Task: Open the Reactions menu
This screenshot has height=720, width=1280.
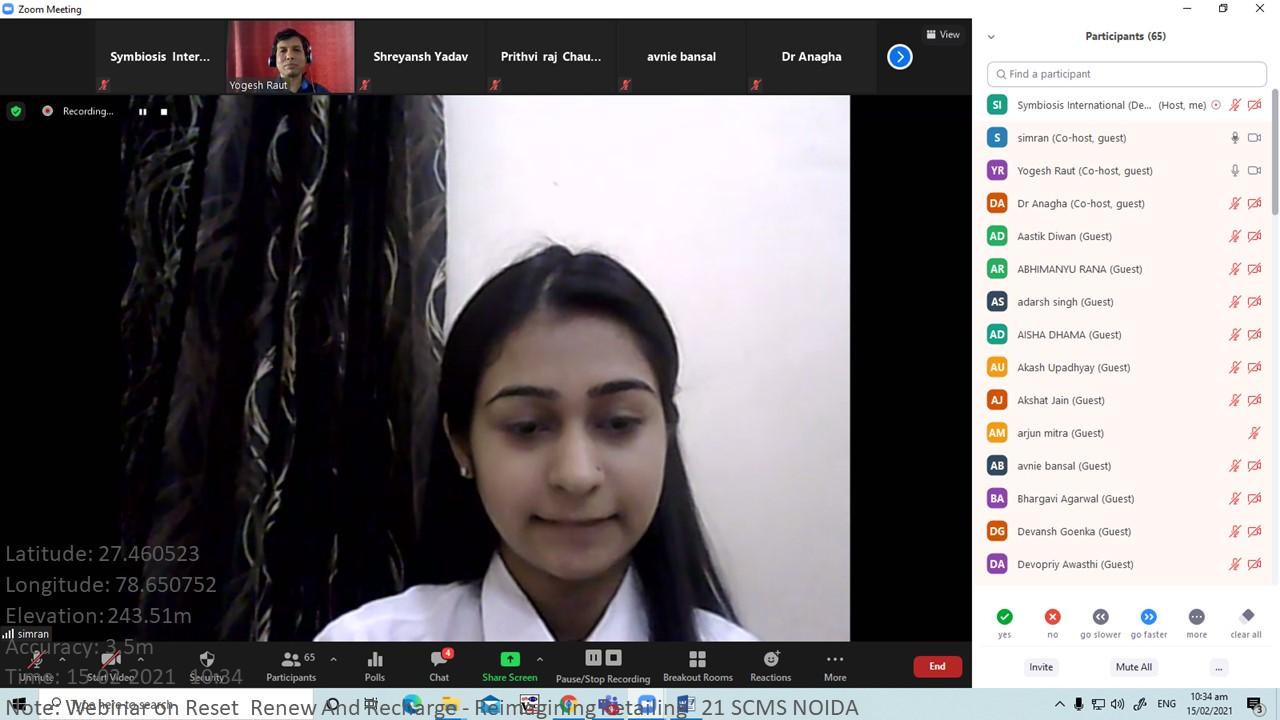Action: pyautogui.click(x=770, y=665)
